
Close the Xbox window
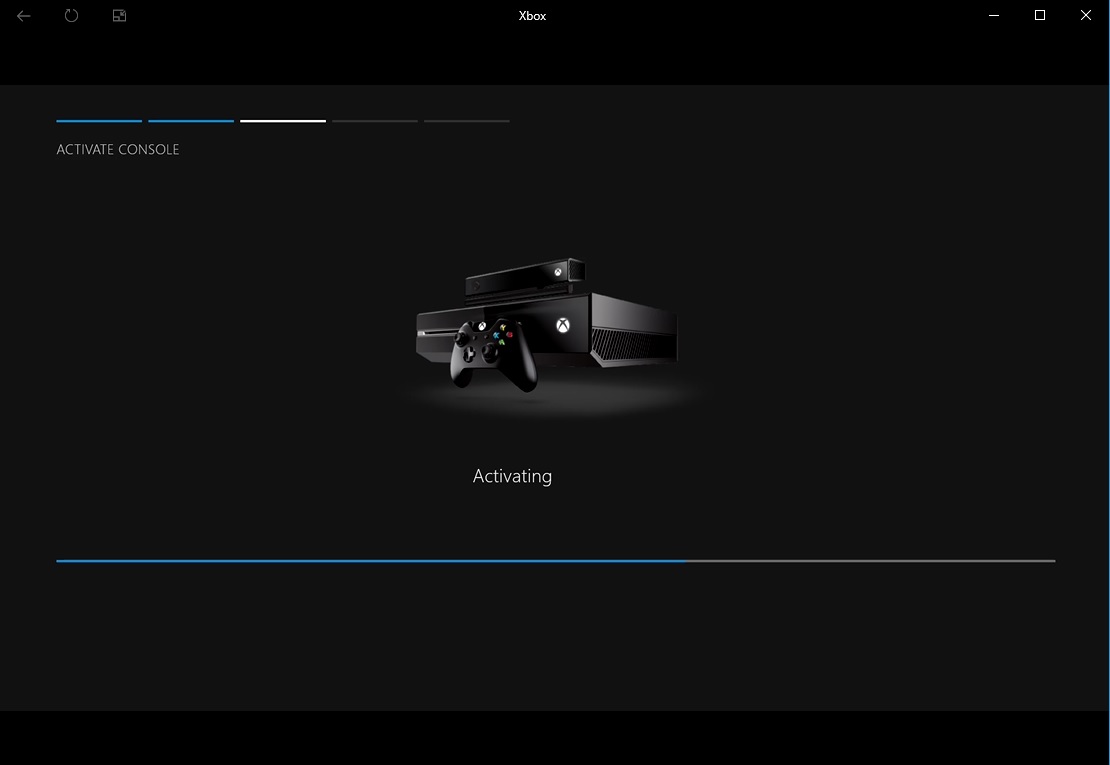1086,15
